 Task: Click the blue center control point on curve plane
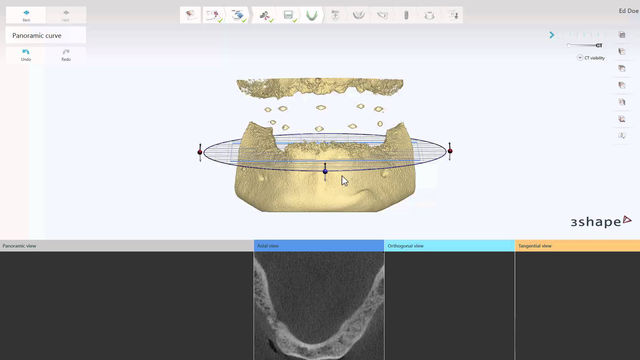point(325,171)
